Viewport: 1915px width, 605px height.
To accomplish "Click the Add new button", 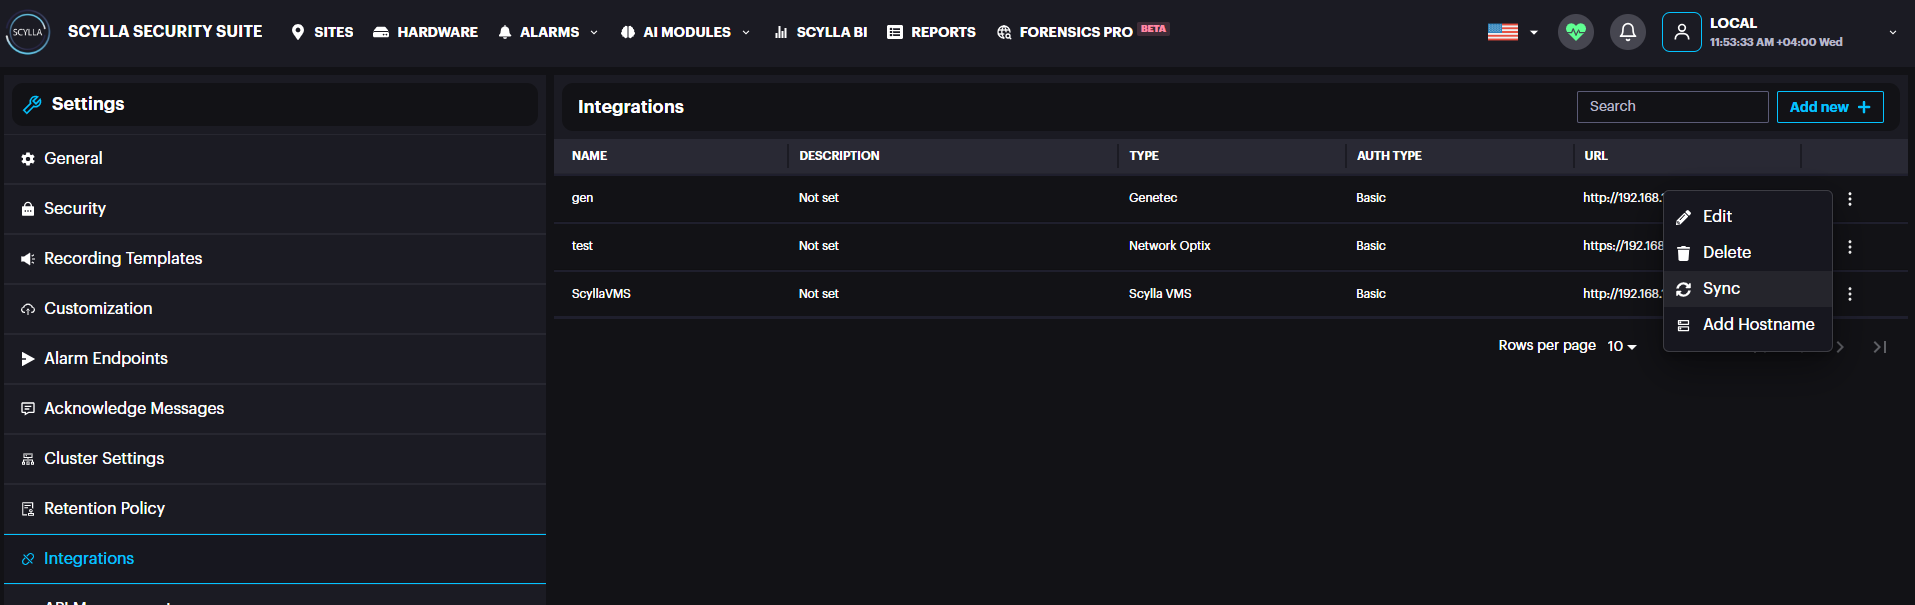I will 1829,107.
